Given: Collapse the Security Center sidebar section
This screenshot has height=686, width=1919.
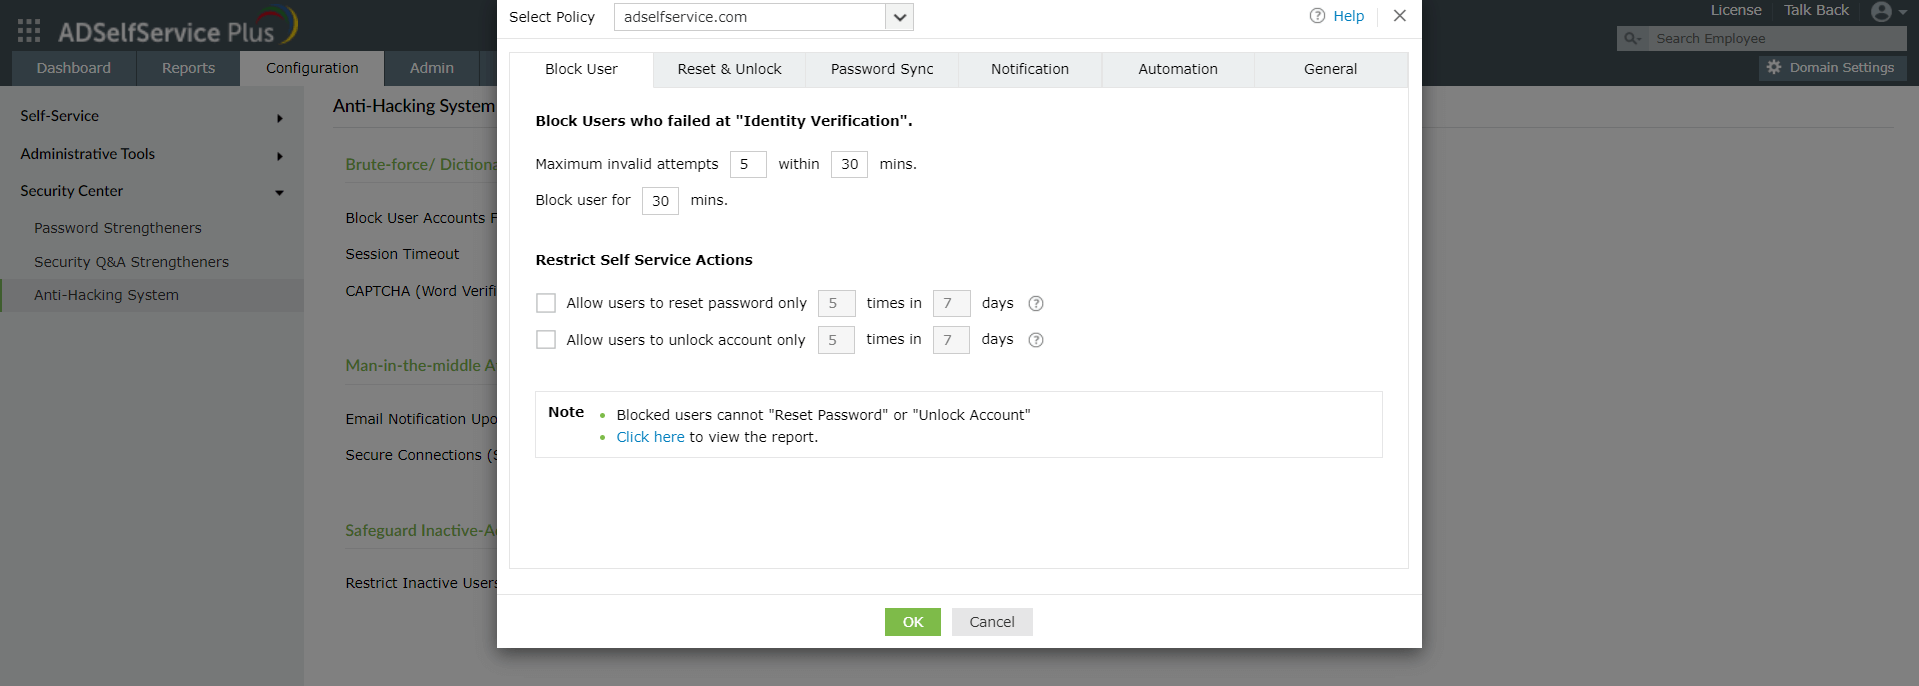Looking at the screenshot, I should coord(279,193).
